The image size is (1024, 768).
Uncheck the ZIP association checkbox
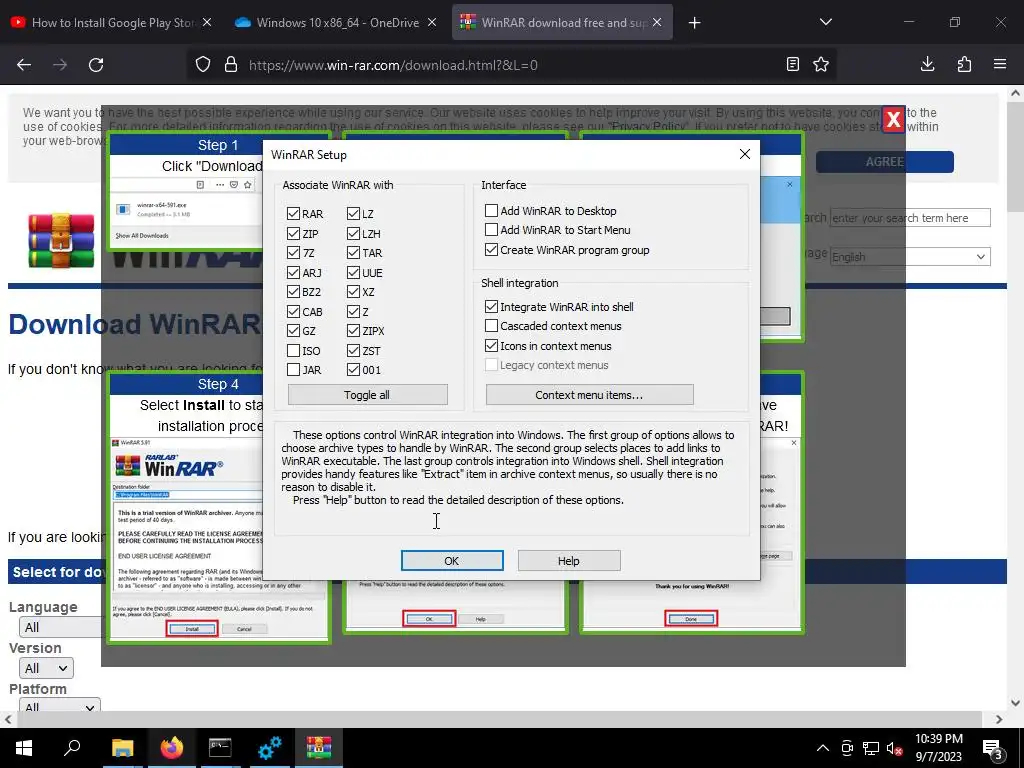(x=293, y=233)
